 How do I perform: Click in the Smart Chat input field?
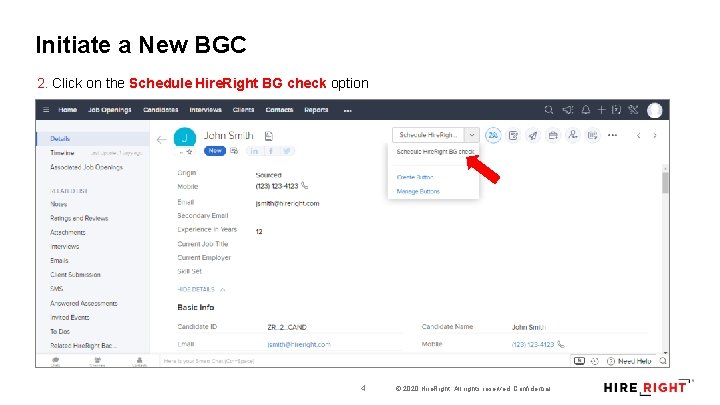coord(365,361)
